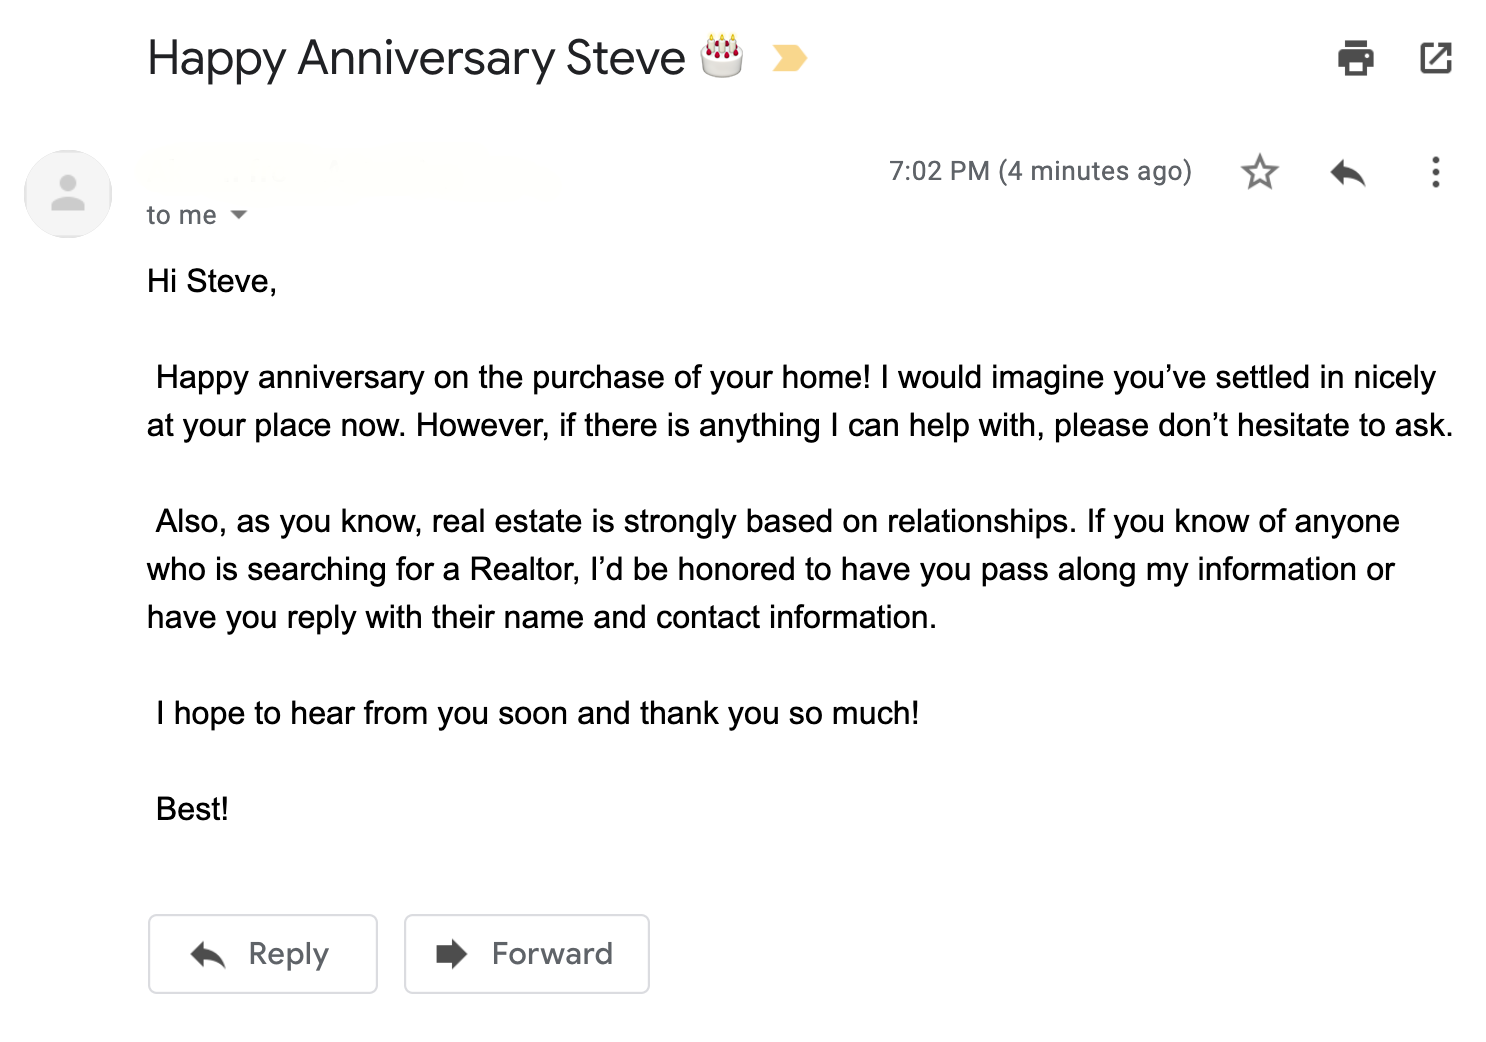Click the paragraph about your home purchase anniversary
The height and width of the screenshot is (1042, 1486).
tap(800, 401)
